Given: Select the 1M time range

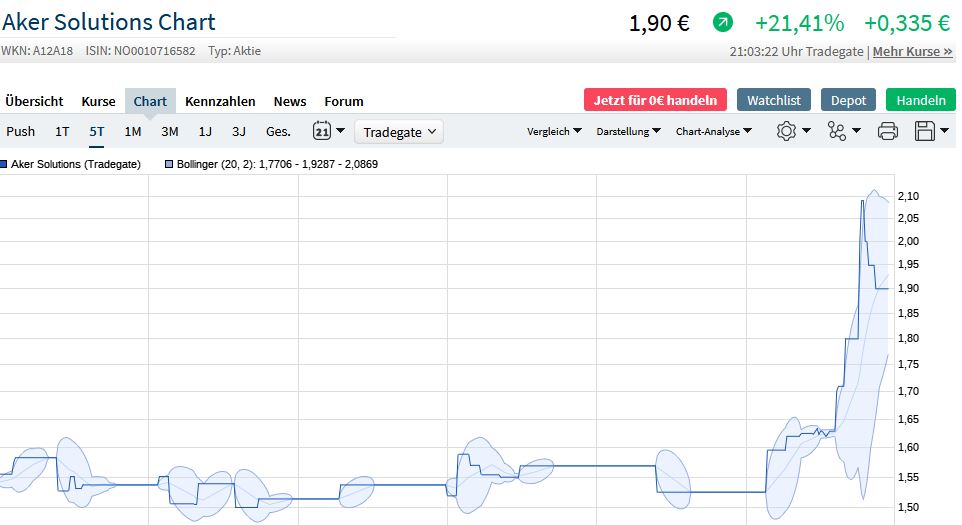Looking at the screenshot, I should [133, 131].
